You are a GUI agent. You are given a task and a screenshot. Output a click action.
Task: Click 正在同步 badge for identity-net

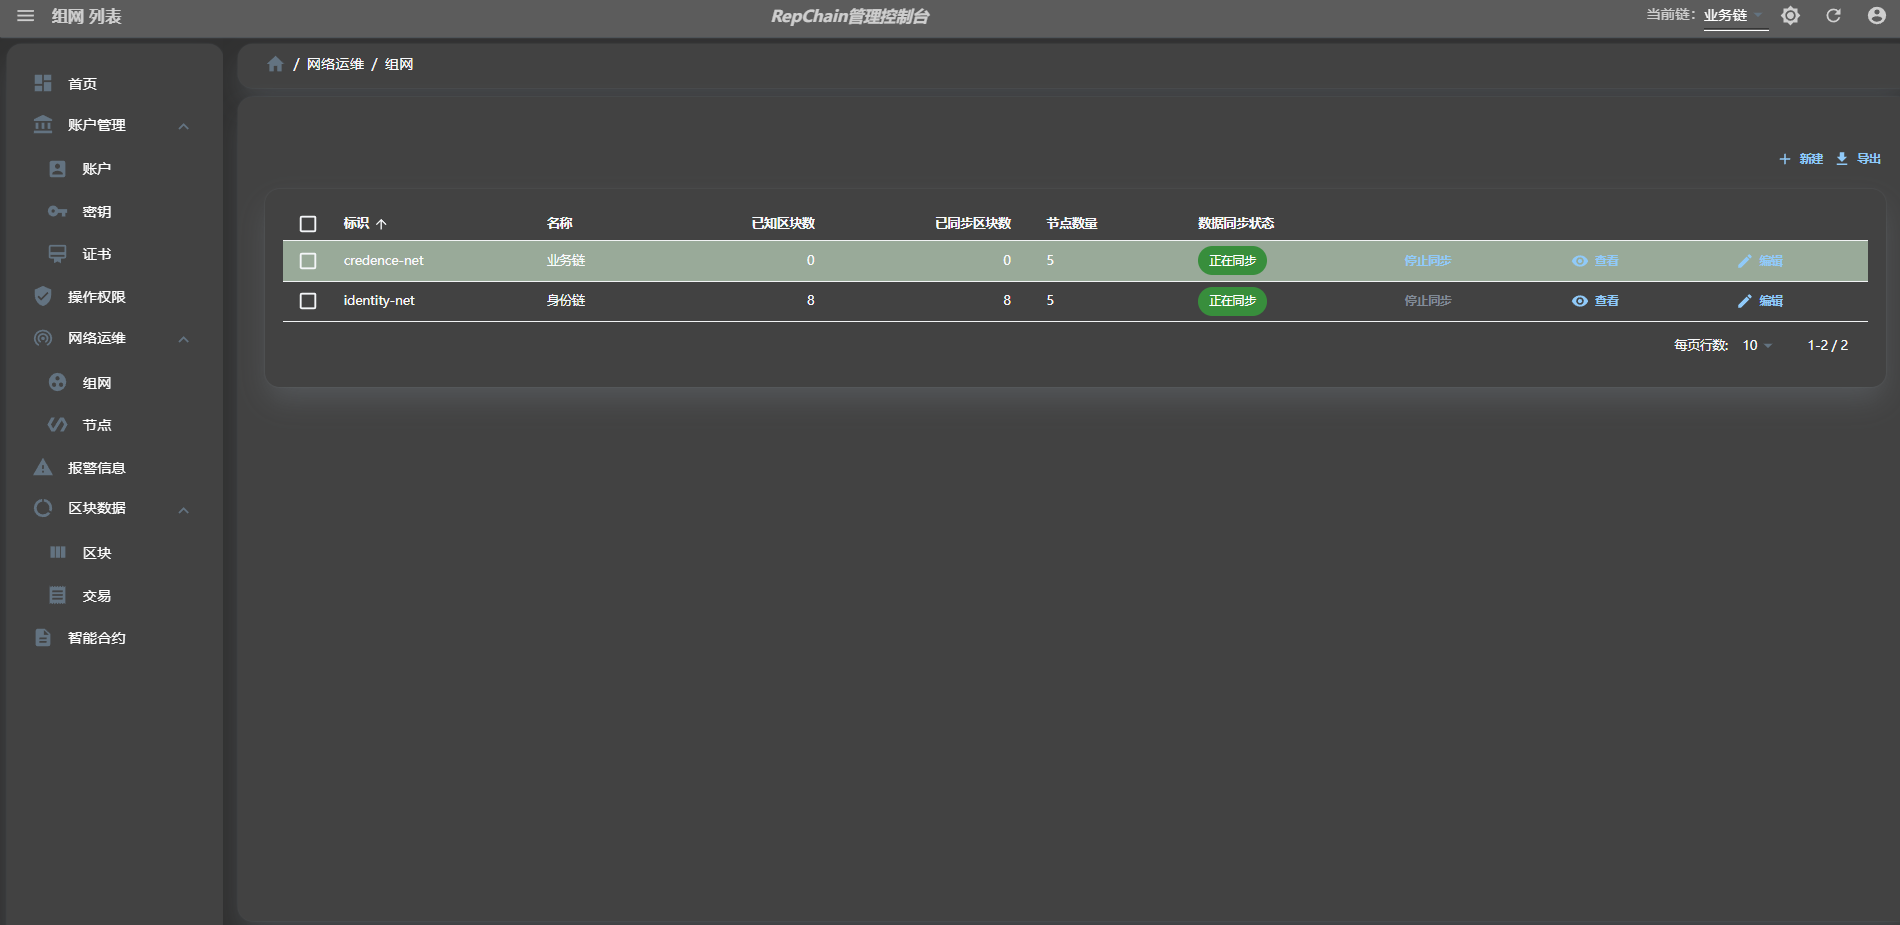tap(1232, 301)
